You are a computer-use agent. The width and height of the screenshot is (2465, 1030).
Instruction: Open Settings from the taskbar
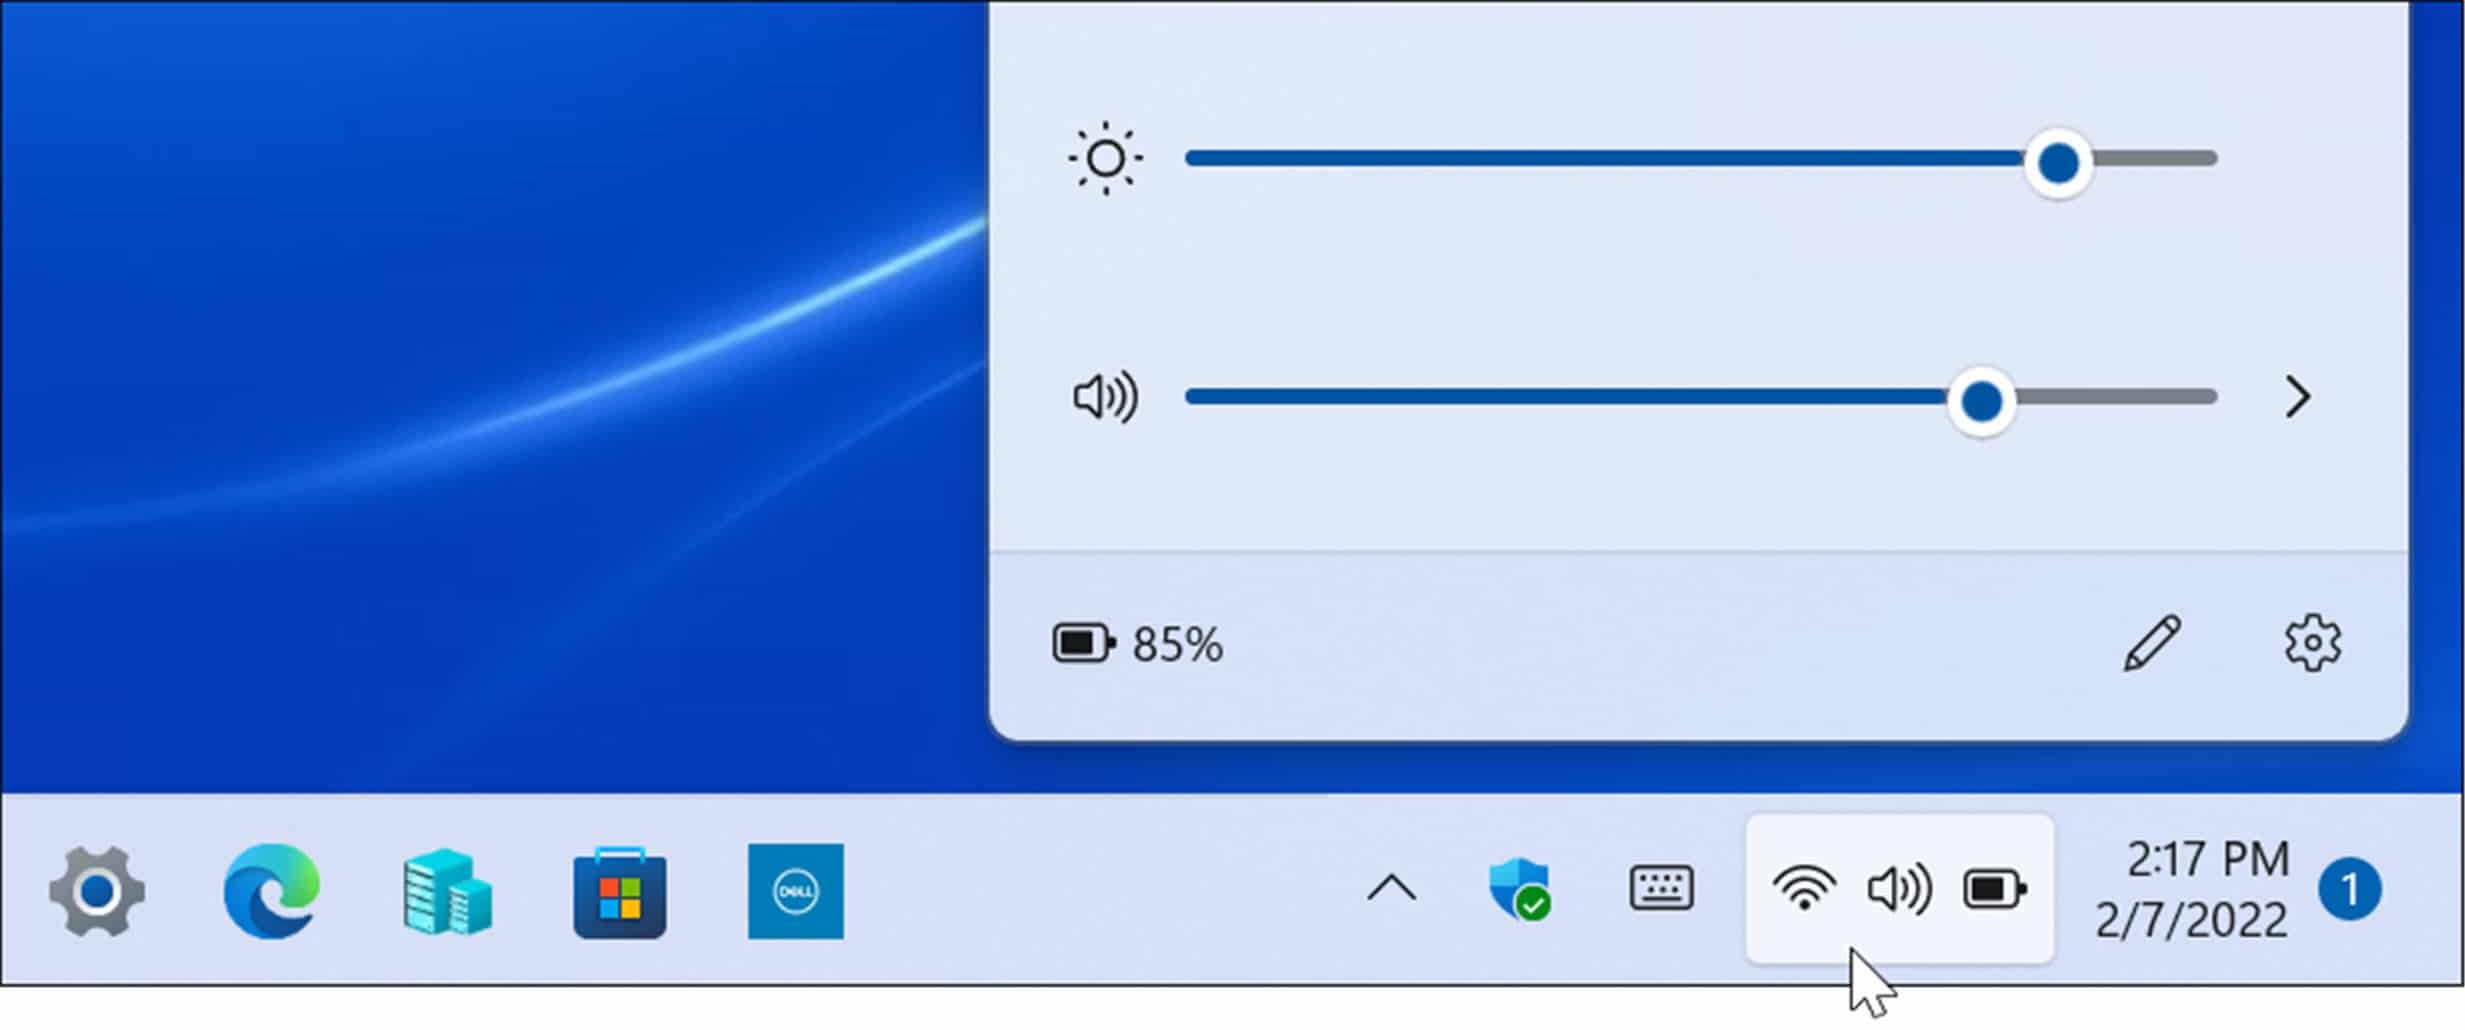[x=97, y=890]
